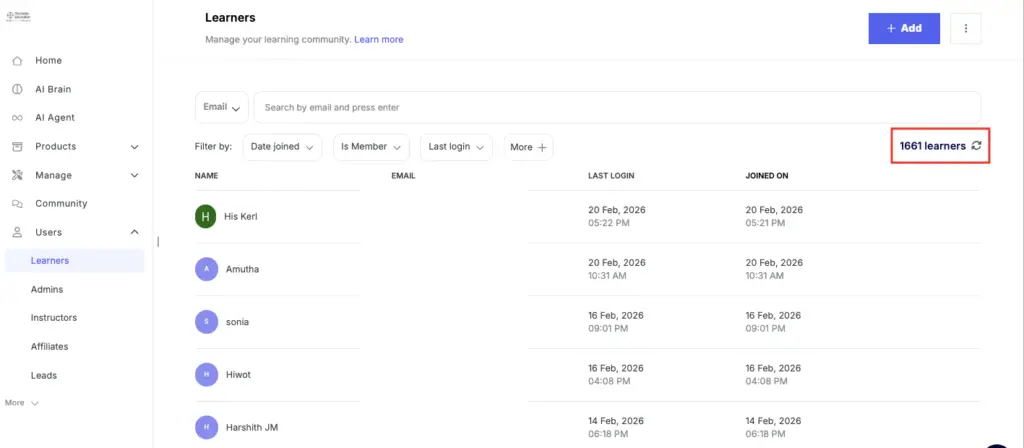Follow the Learn more link
Viewport: 1024px width, 448px height.
[x=379, y=40]
